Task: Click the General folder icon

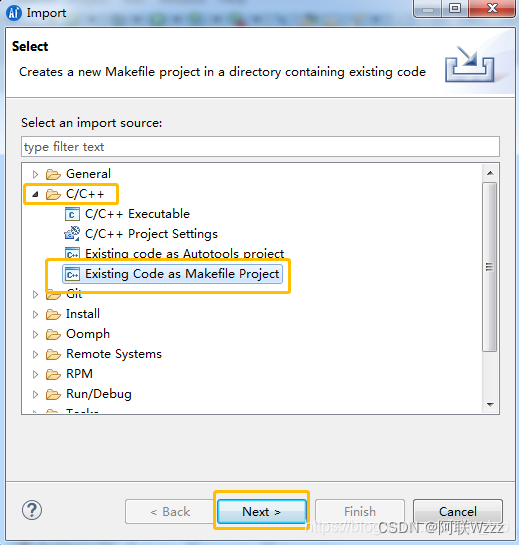Action: click(53, 174)
